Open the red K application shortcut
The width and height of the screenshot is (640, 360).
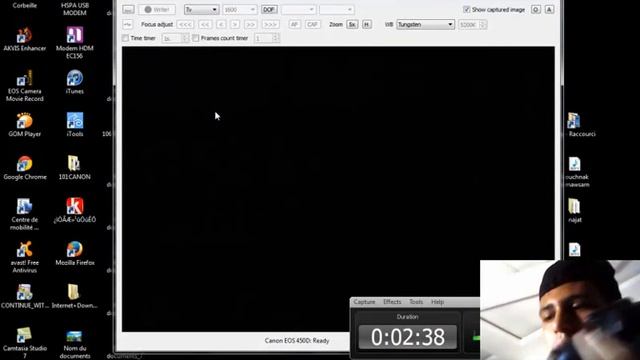[x=75, y=211]
